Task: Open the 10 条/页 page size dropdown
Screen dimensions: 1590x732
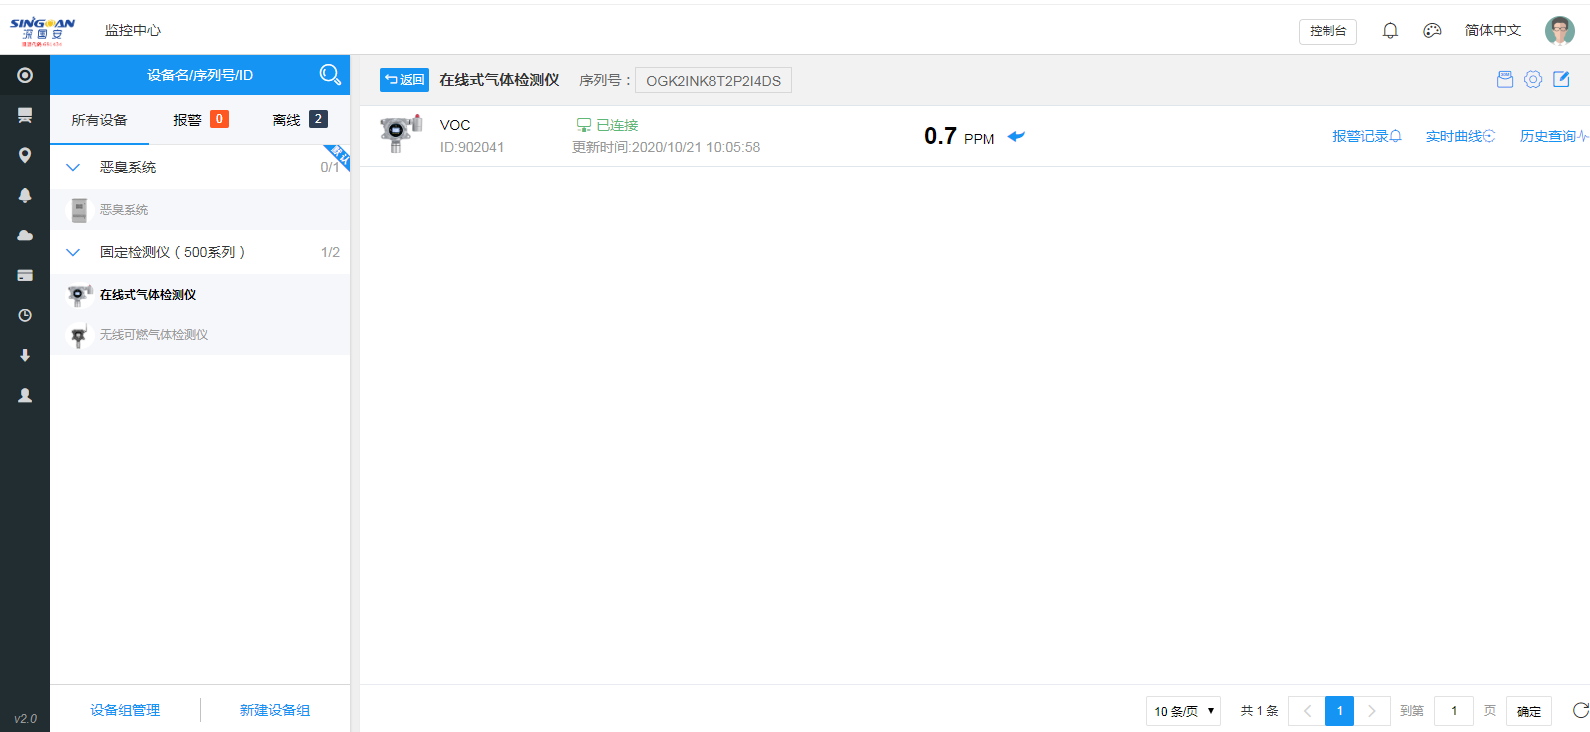Action: (x=1183, y=711)
